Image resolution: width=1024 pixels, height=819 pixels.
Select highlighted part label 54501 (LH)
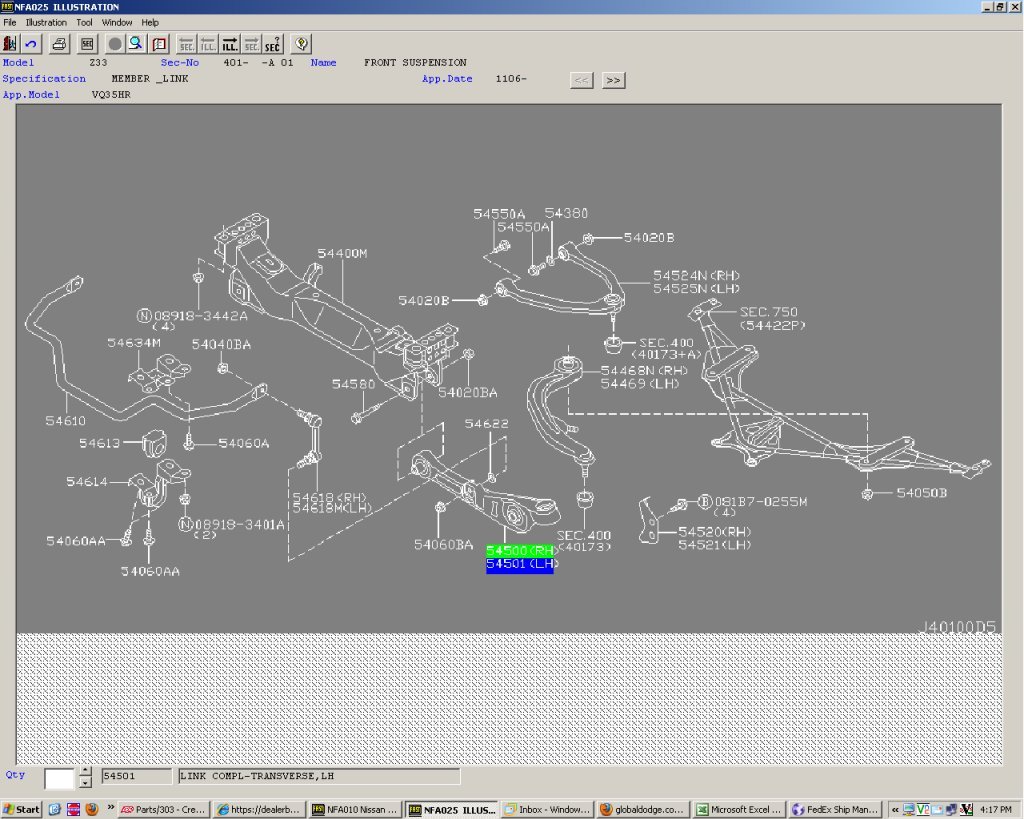click(x=520, y=564)
